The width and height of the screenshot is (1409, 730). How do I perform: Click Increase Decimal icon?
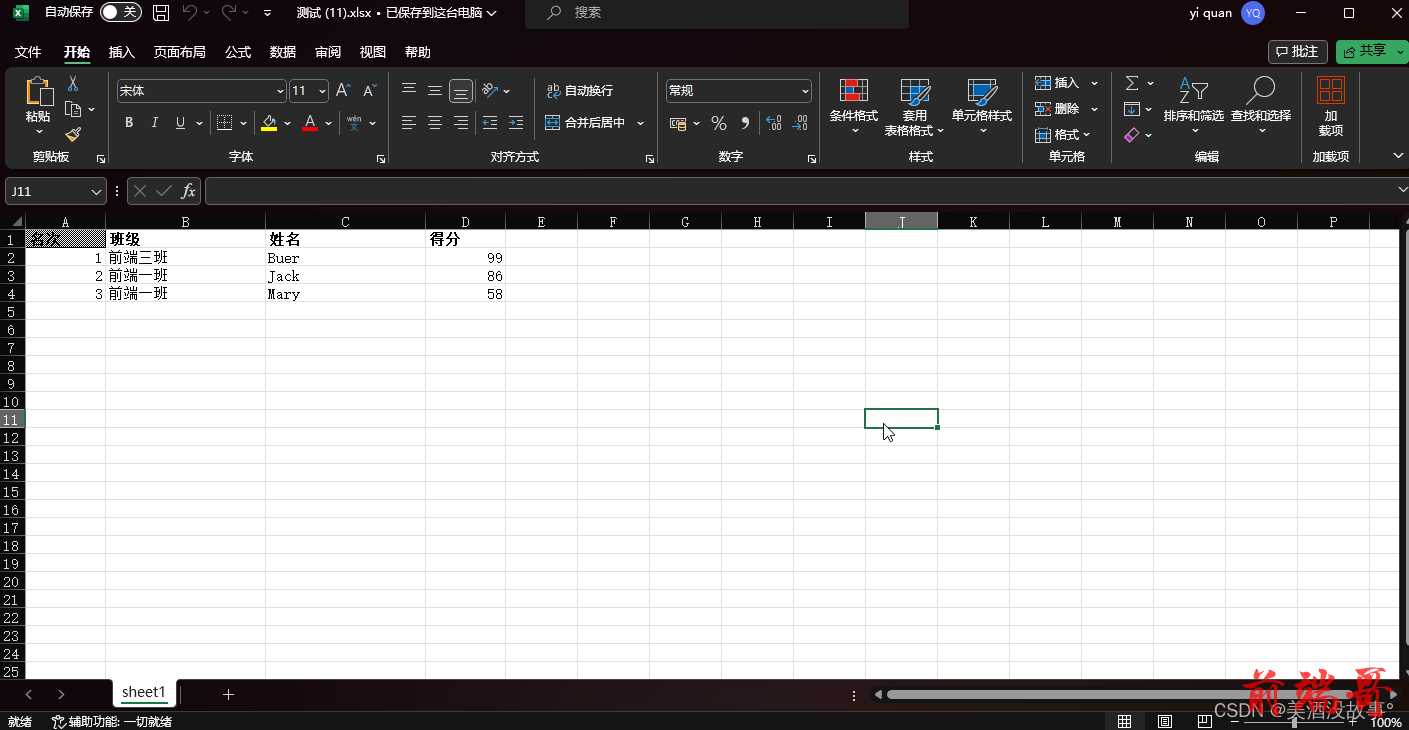pyautogui.click(x=773, y=123)
